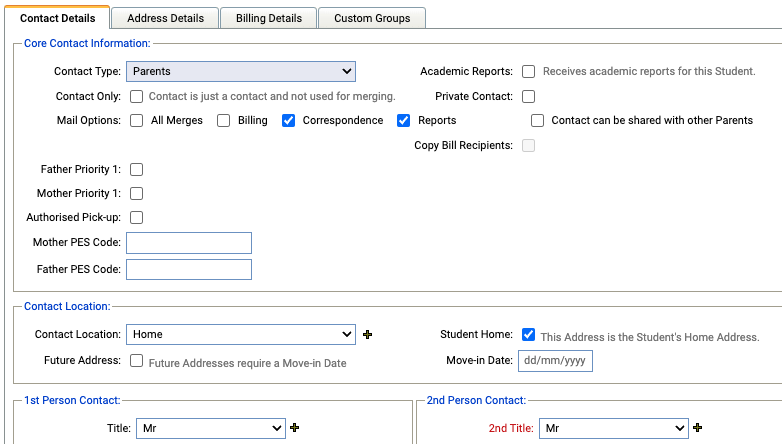Enable the Contact Only checkbox
This screenshot has width=782, height=444.
[137, 97]
